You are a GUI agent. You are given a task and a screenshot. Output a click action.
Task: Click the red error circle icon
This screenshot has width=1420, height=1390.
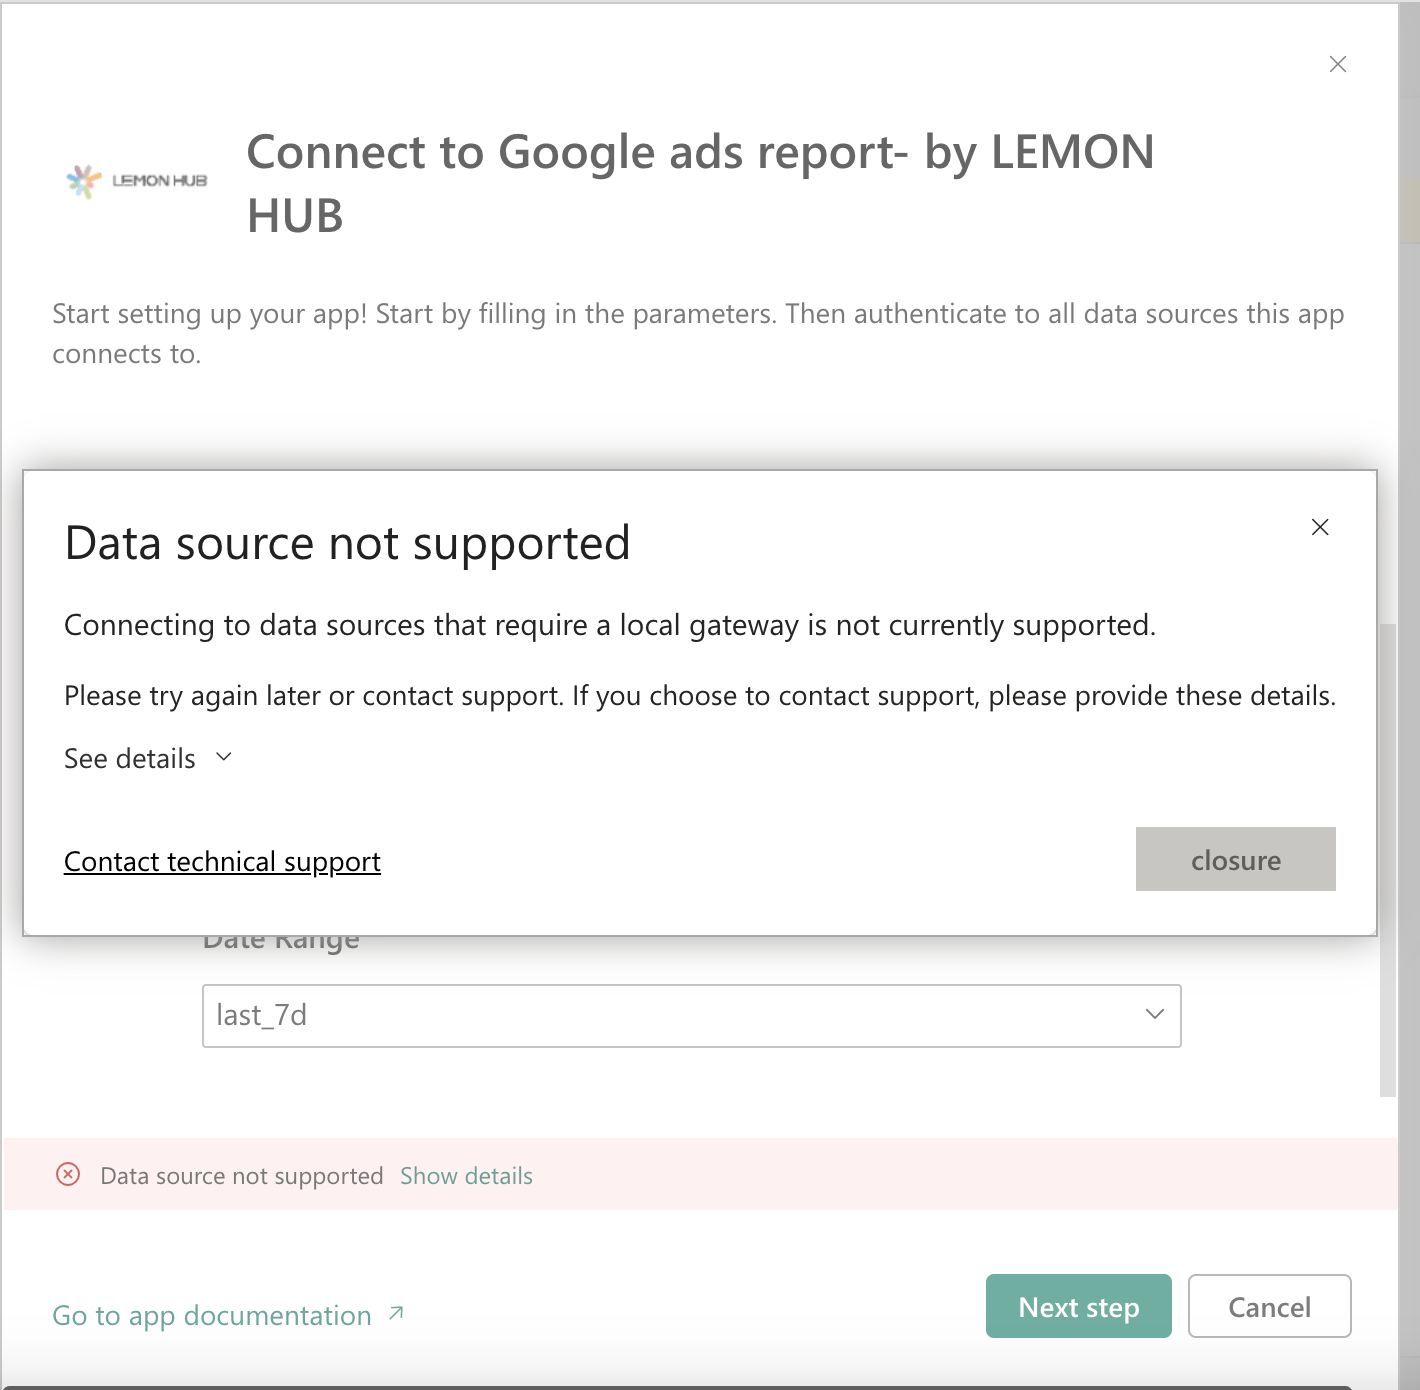point(68,1174)
